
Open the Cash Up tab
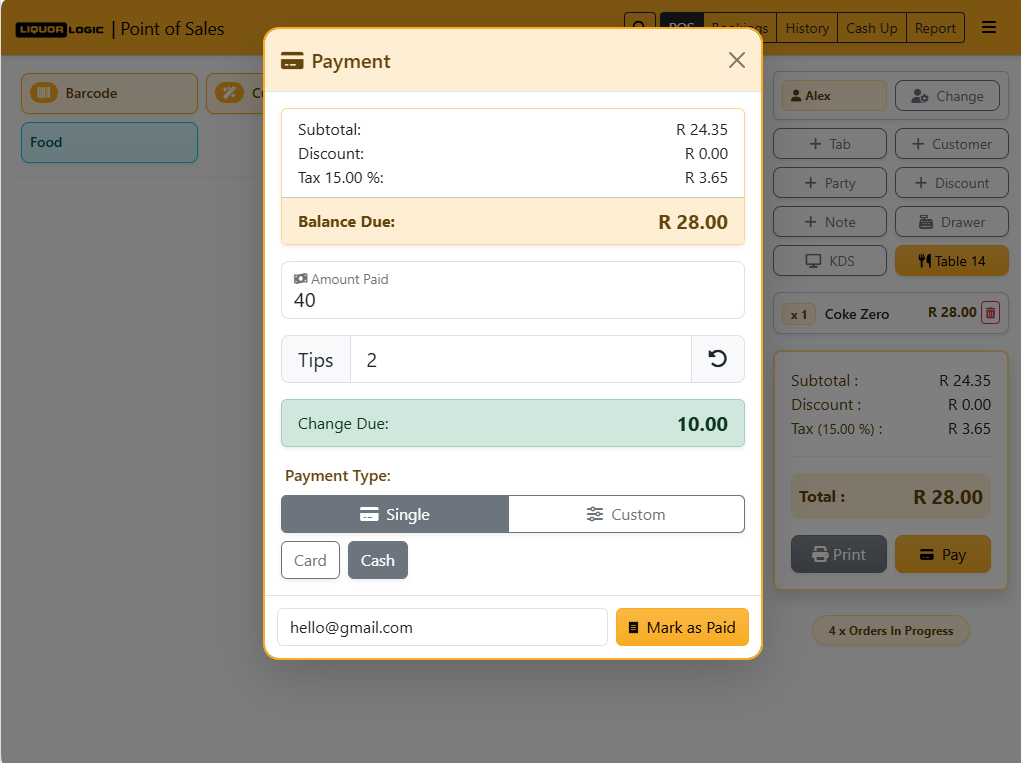[x=871, y=28]
